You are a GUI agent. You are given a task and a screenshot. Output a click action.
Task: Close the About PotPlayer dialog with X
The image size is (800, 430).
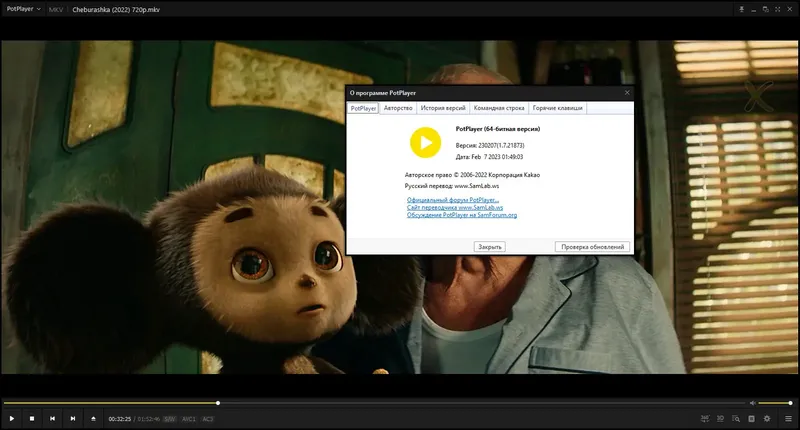[x=627, y=92]
